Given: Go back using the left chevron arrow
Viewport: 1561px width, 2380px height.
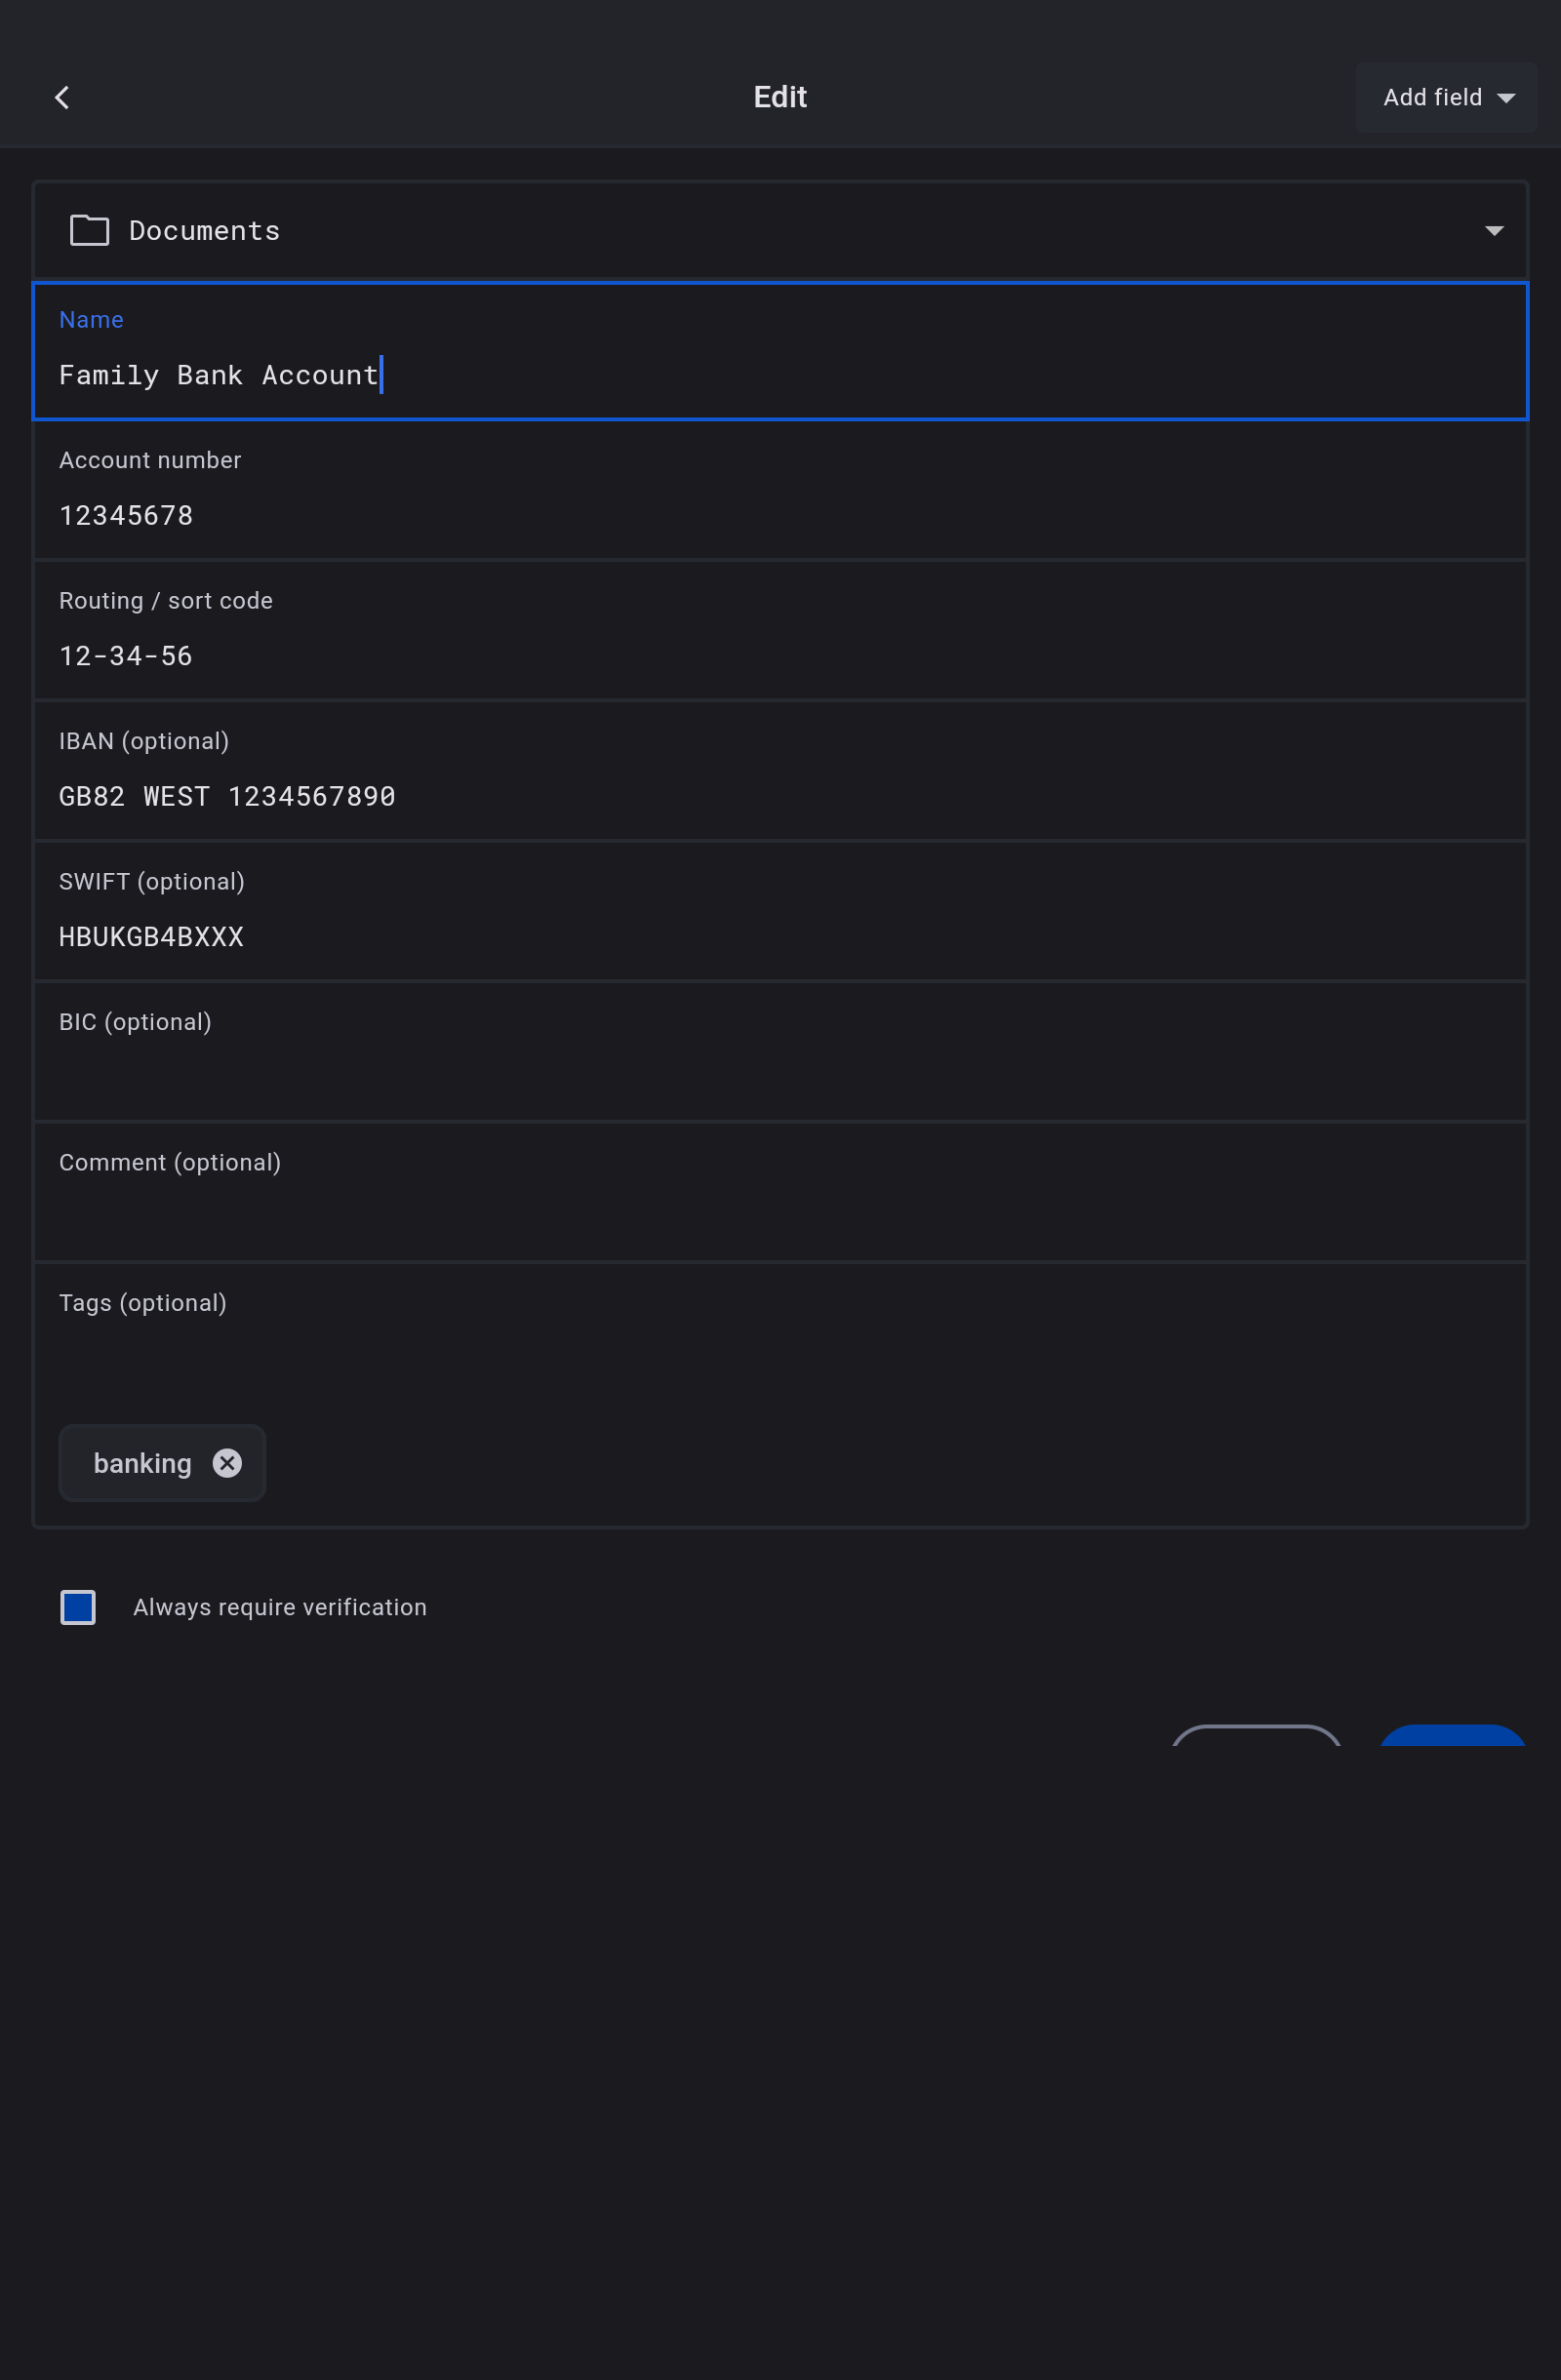Looking at the screenshot, I should click(x=62, y=97).
